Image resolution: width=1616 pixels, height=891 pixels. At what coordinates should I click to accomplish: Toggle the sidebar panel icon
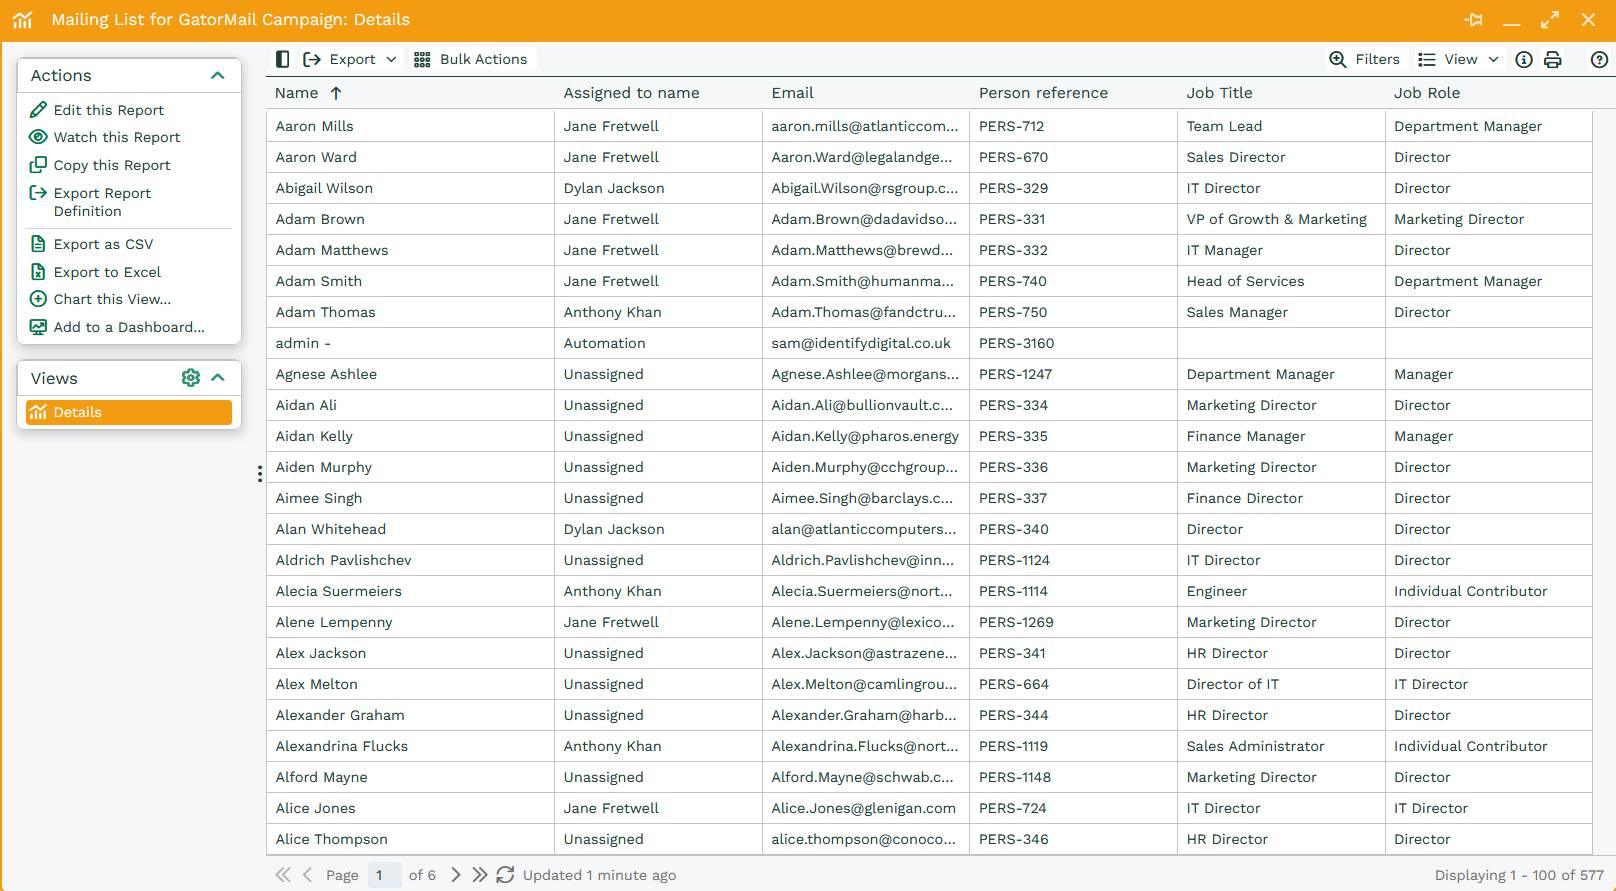click(x=282, y=60)
